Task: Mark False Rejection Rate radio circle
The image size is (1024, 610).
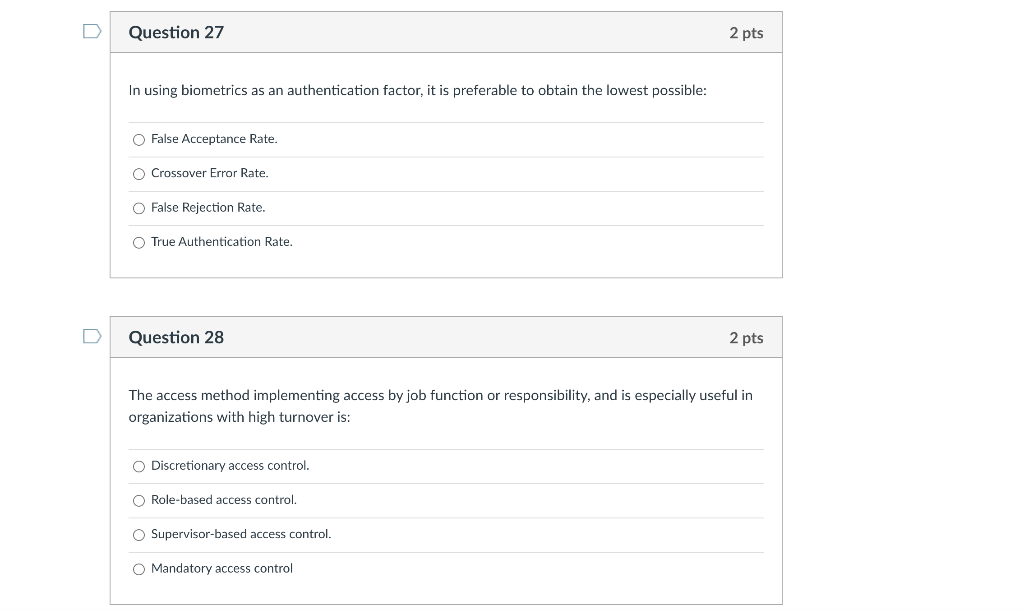Action: click(x=138, y=208)
